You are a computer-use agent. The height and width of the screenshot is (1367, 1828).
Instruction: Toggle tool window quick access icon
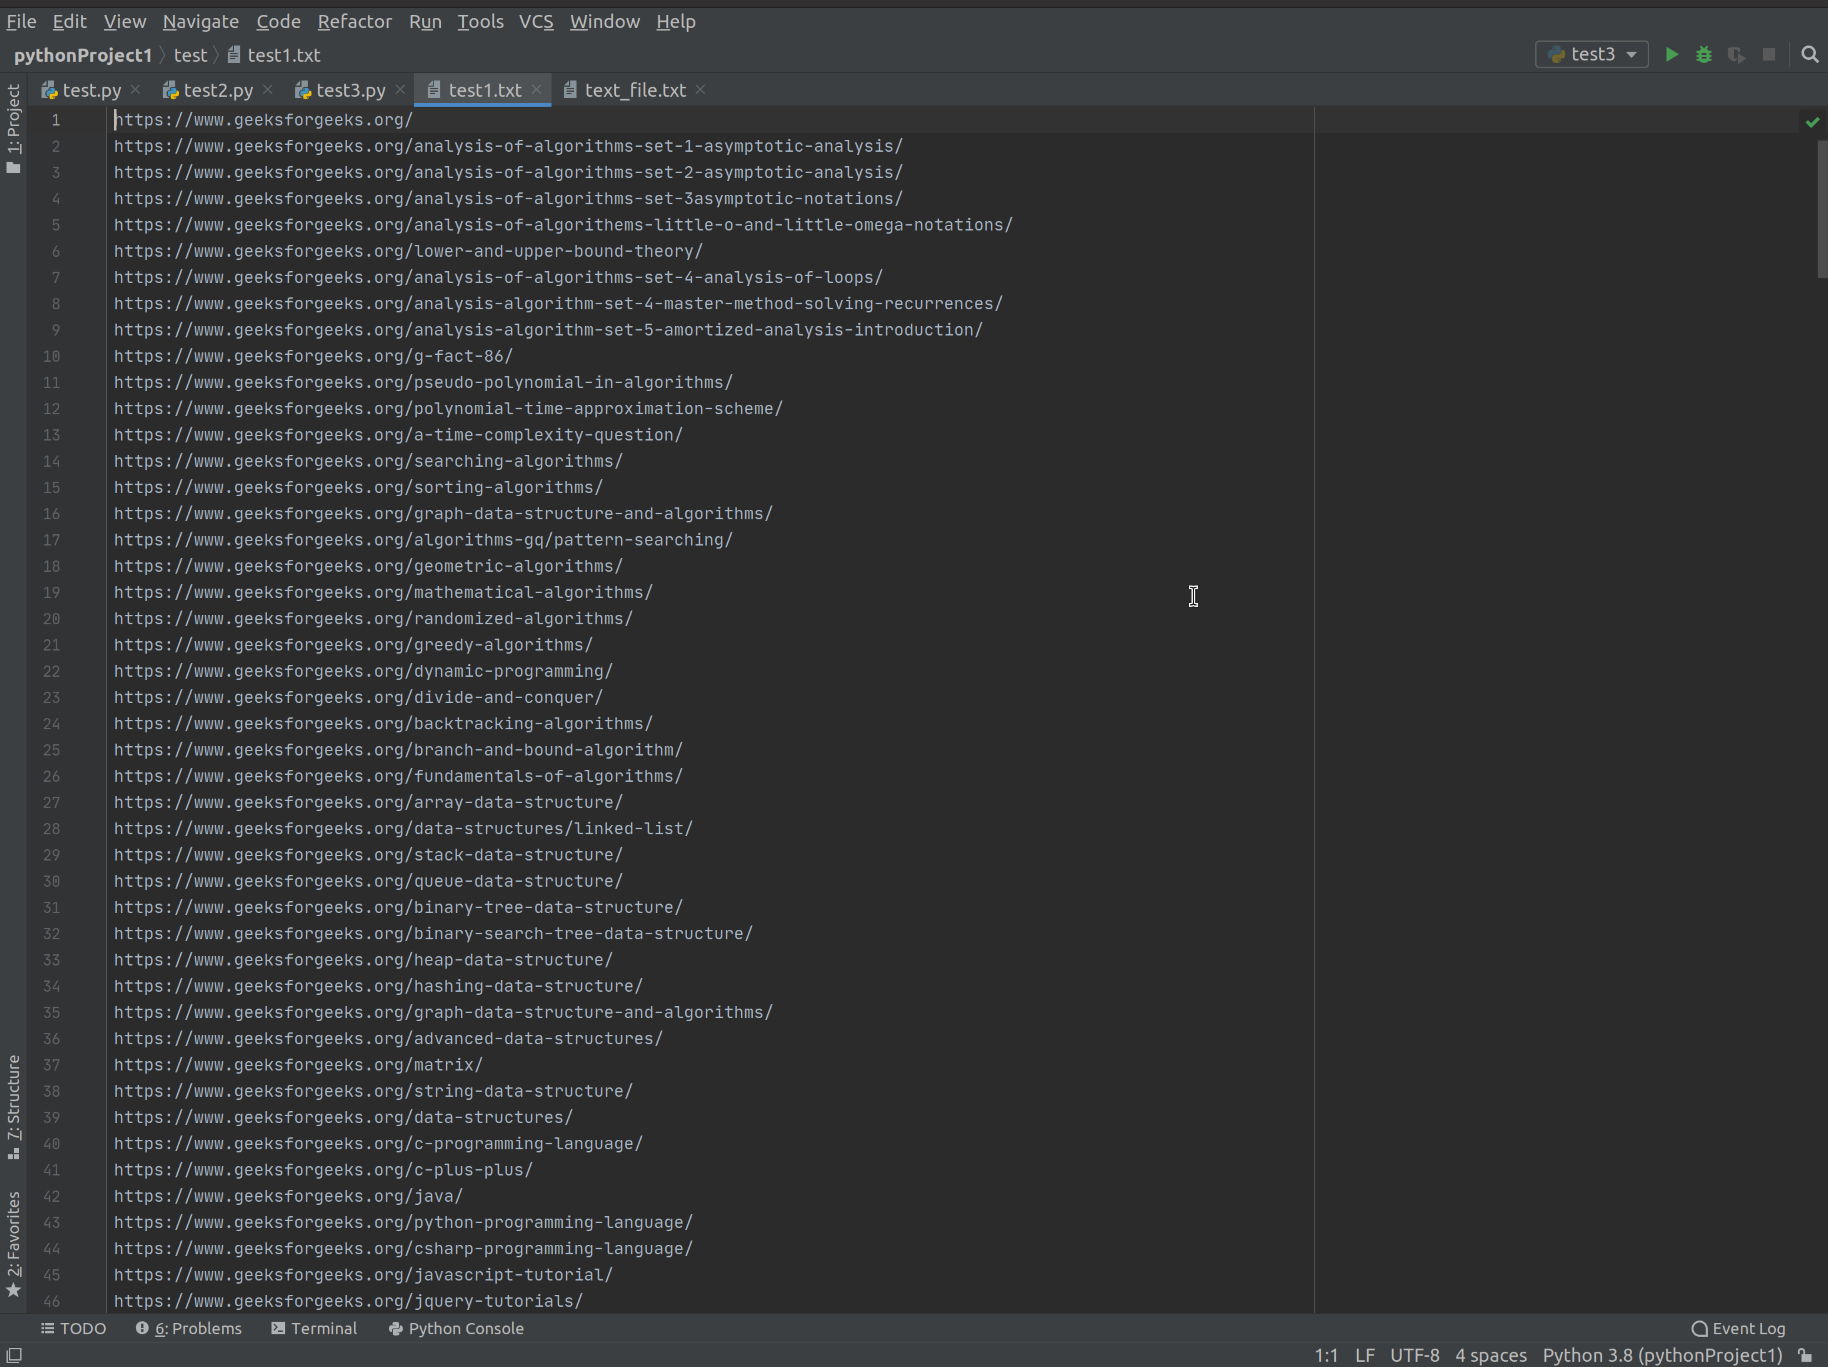coord(14,1355)
